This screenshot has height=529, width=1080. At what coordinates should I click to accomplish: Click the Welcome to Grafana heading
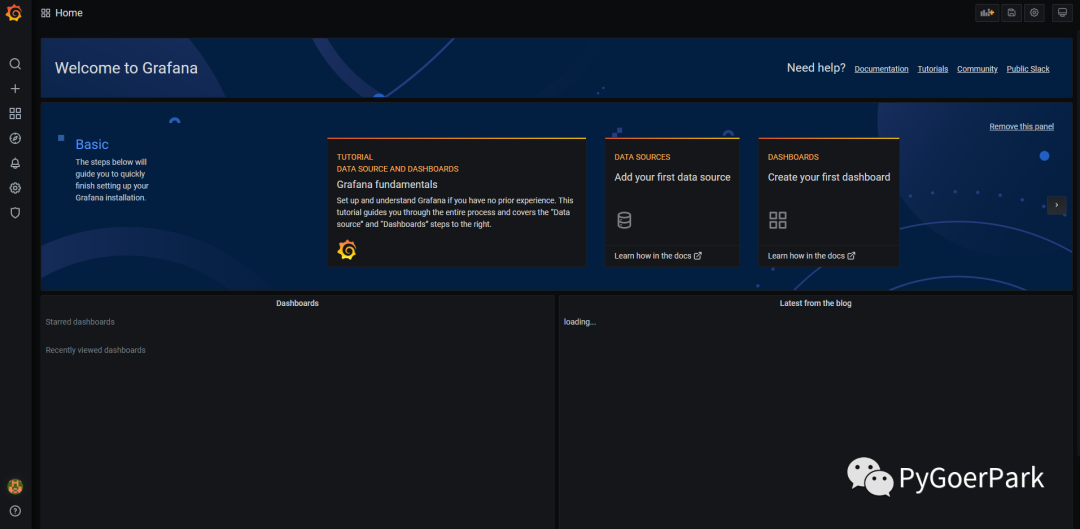pyautogui.click(x=126, y=68)
